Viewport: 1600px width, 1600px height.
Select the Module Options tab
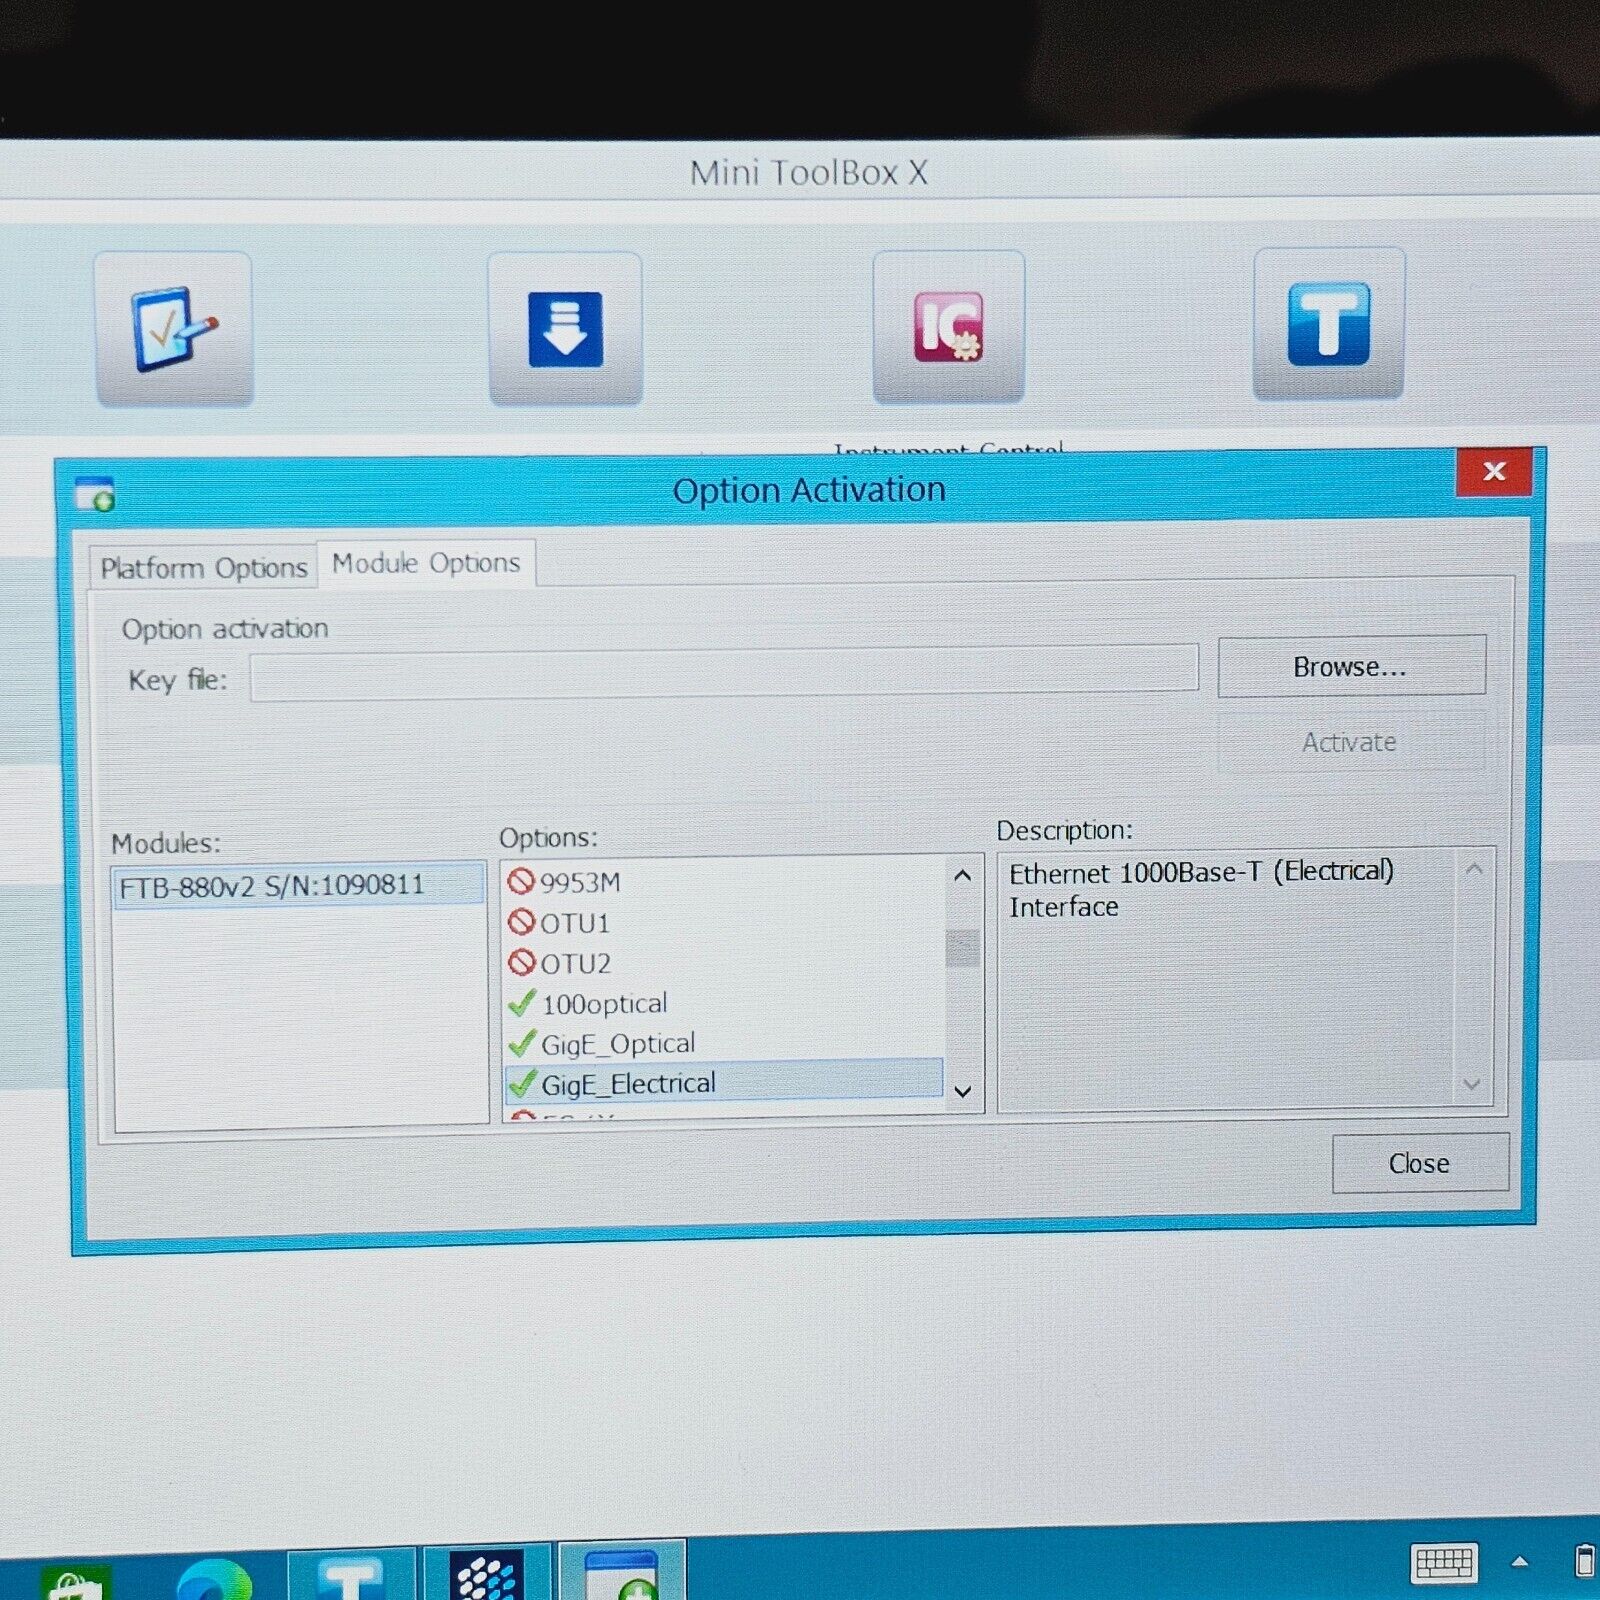coord(426,563)
